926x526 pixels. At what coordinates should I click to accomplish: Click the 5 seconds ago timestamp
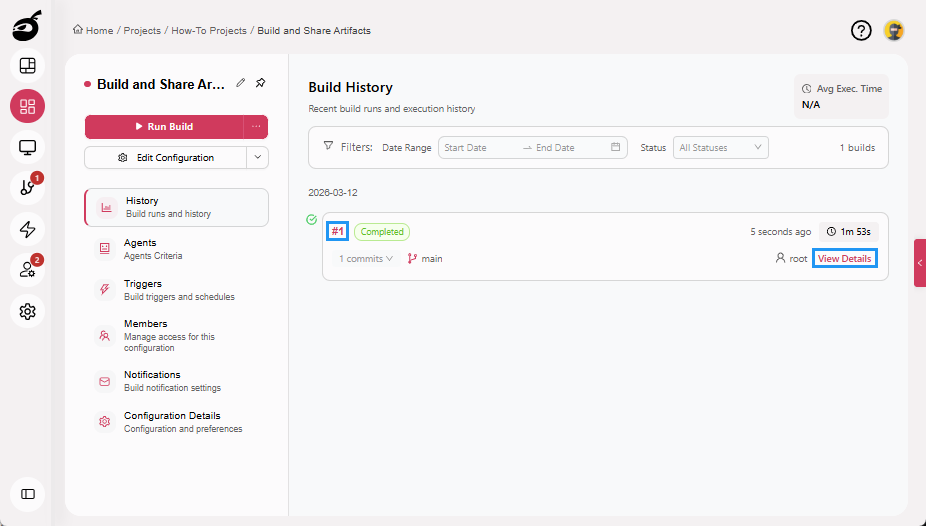(x=781, y=231)
